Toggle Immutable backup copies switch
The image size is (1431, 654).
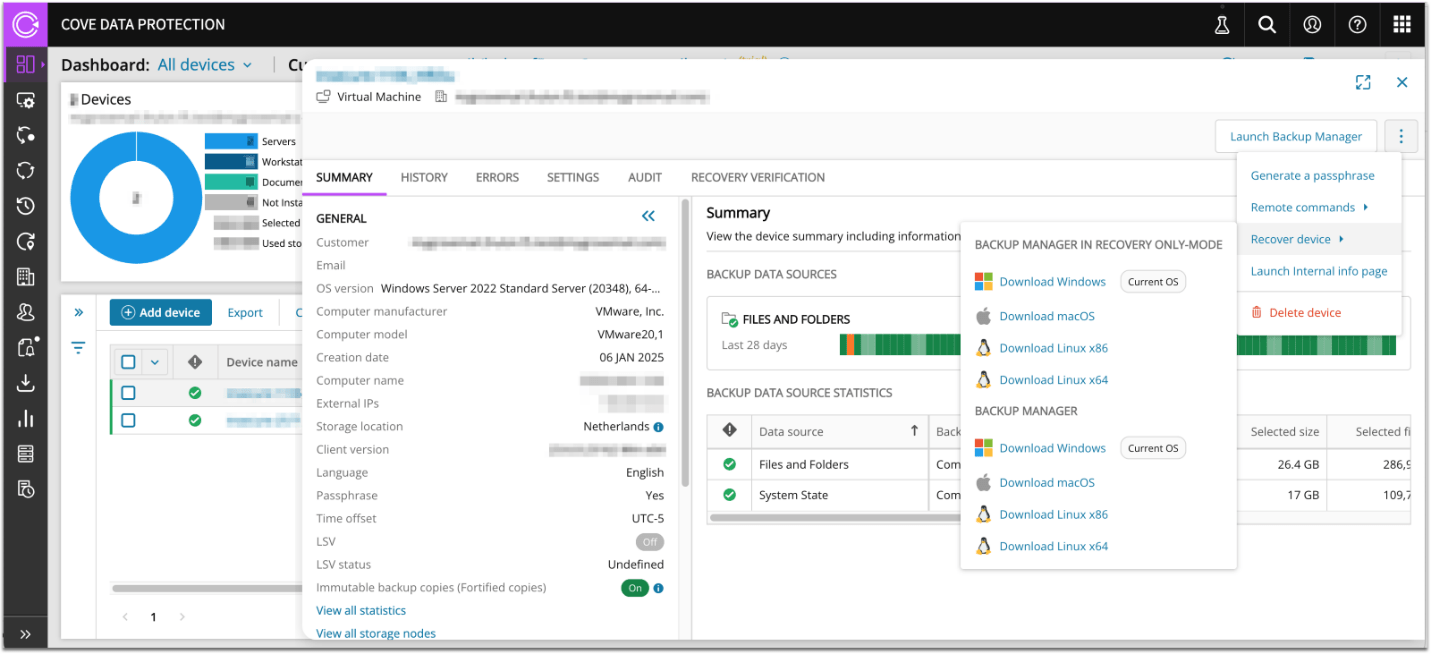click(635, 588)
